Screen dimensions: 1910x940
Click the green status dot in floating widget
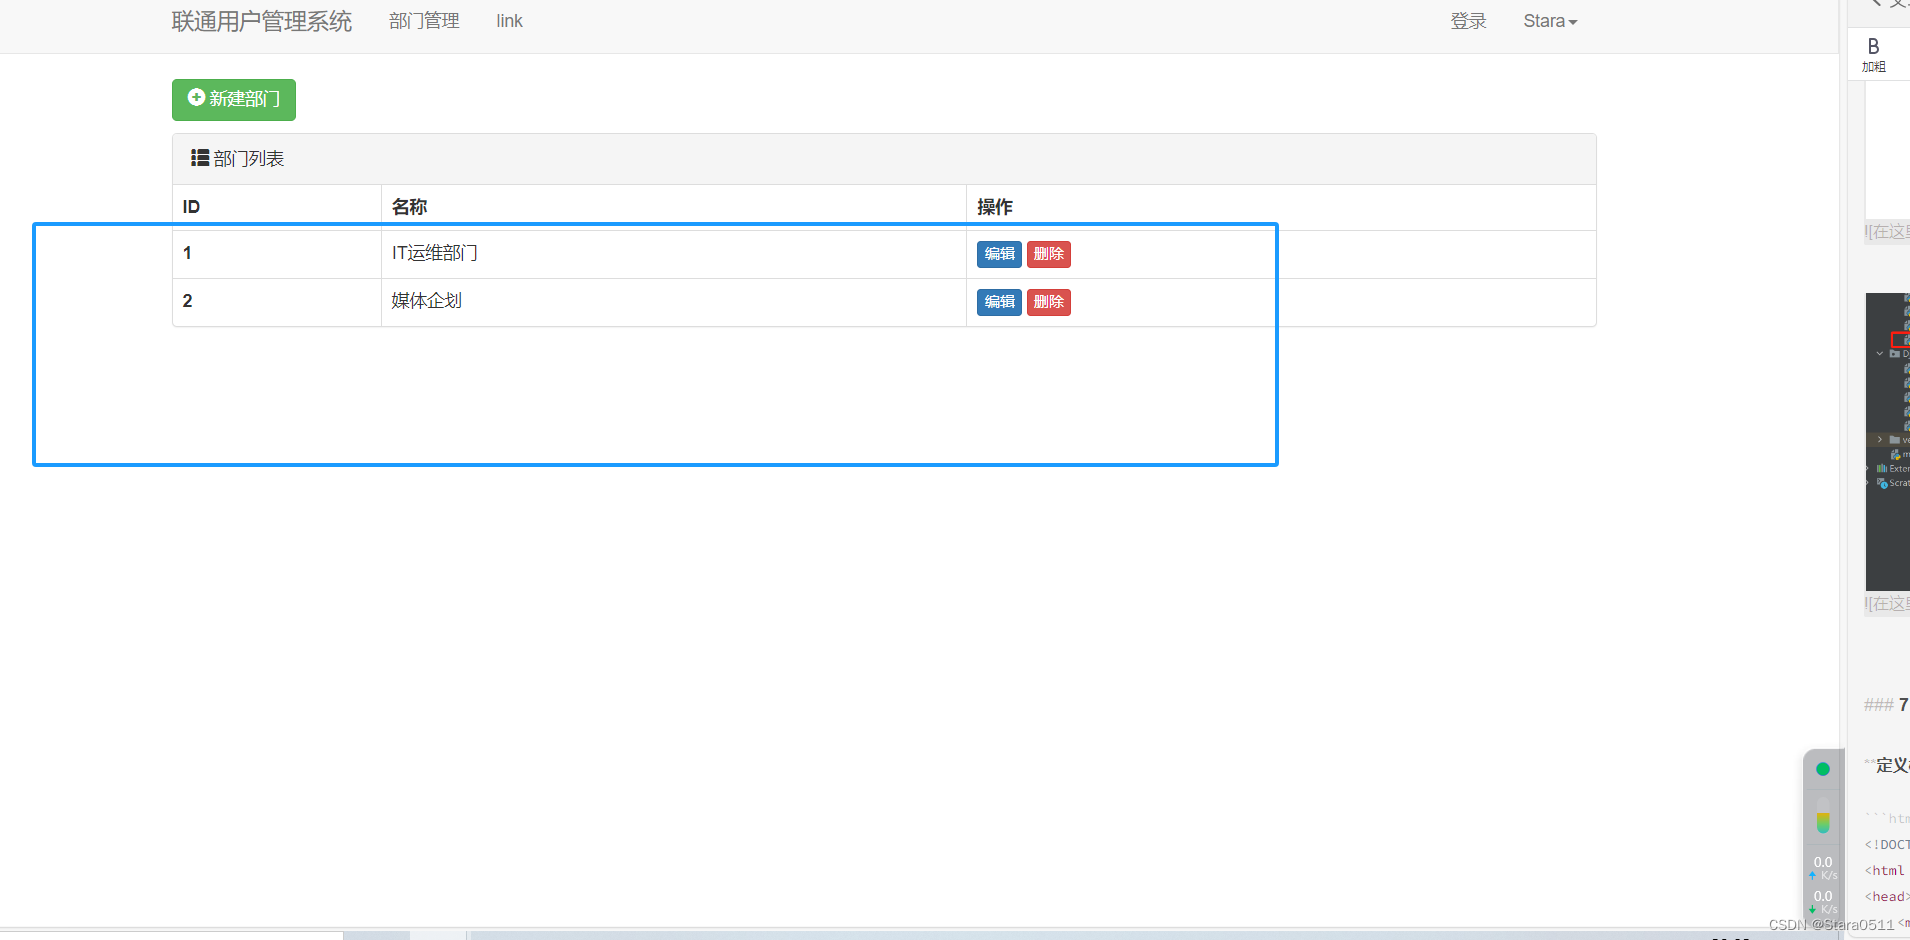(x=1823, y=769)
